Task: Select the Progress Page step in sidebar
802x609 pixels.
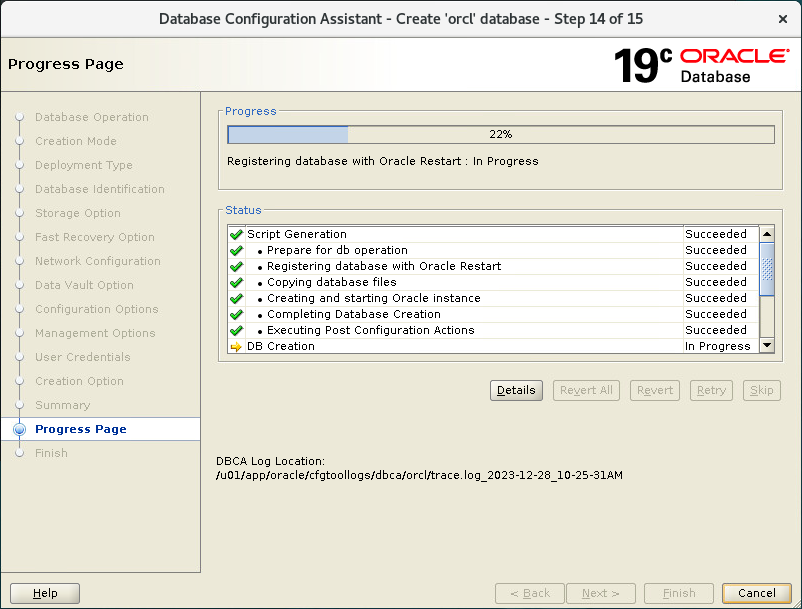Action: pyautogui.click(x=81, y=430)
